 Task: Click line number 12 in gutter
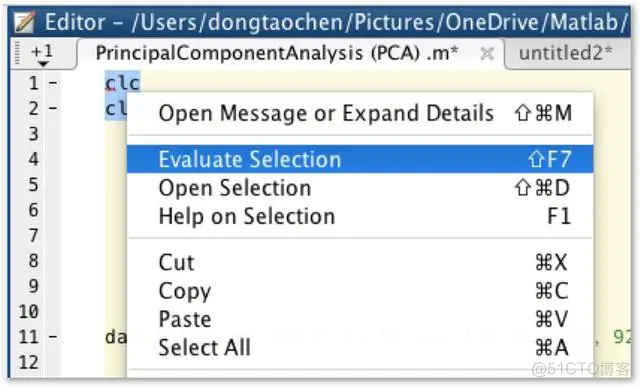tap(29, 363)
